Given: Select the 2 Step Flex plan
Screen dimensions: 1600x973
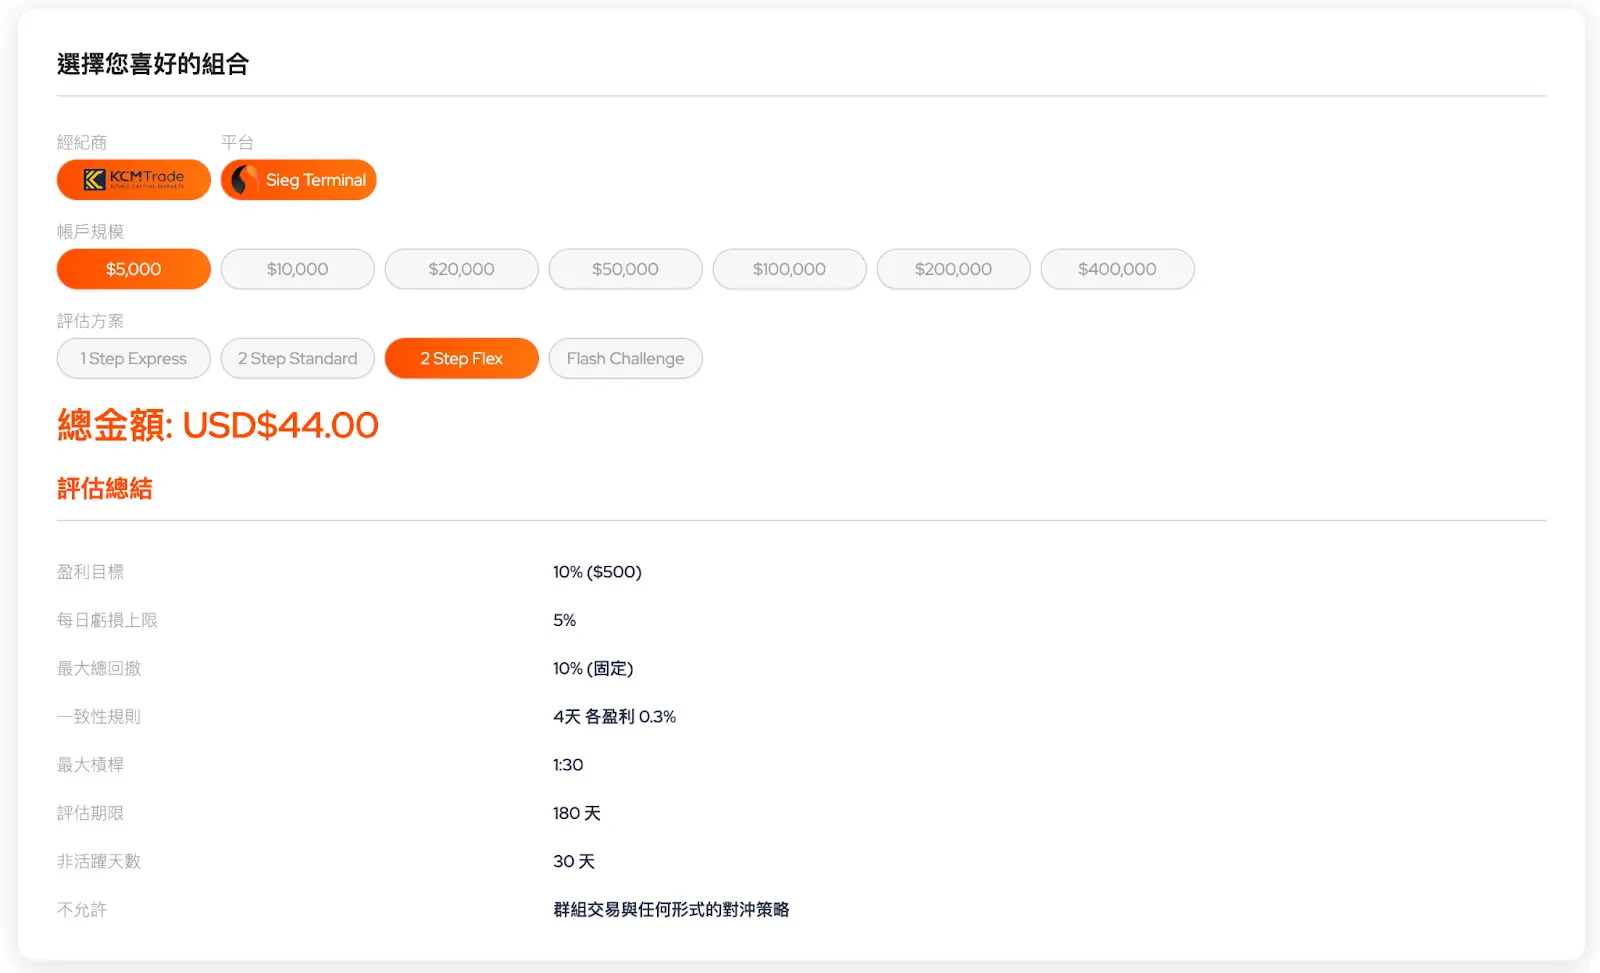Looking at the screenshot, I should point(461,358).
